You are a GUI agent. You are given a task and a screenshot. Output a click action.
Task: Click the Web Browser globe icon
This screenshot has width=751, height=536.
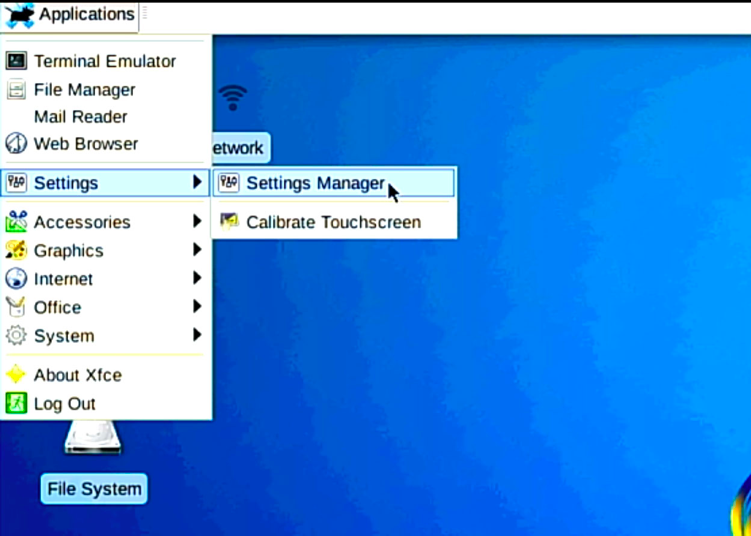16,144
